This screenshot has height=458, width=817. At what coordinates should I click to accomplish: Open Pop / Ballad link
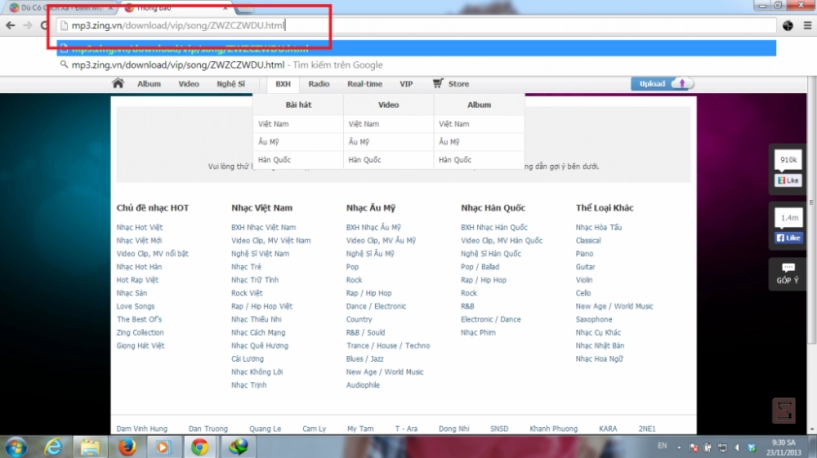click(x=480, y=267)
